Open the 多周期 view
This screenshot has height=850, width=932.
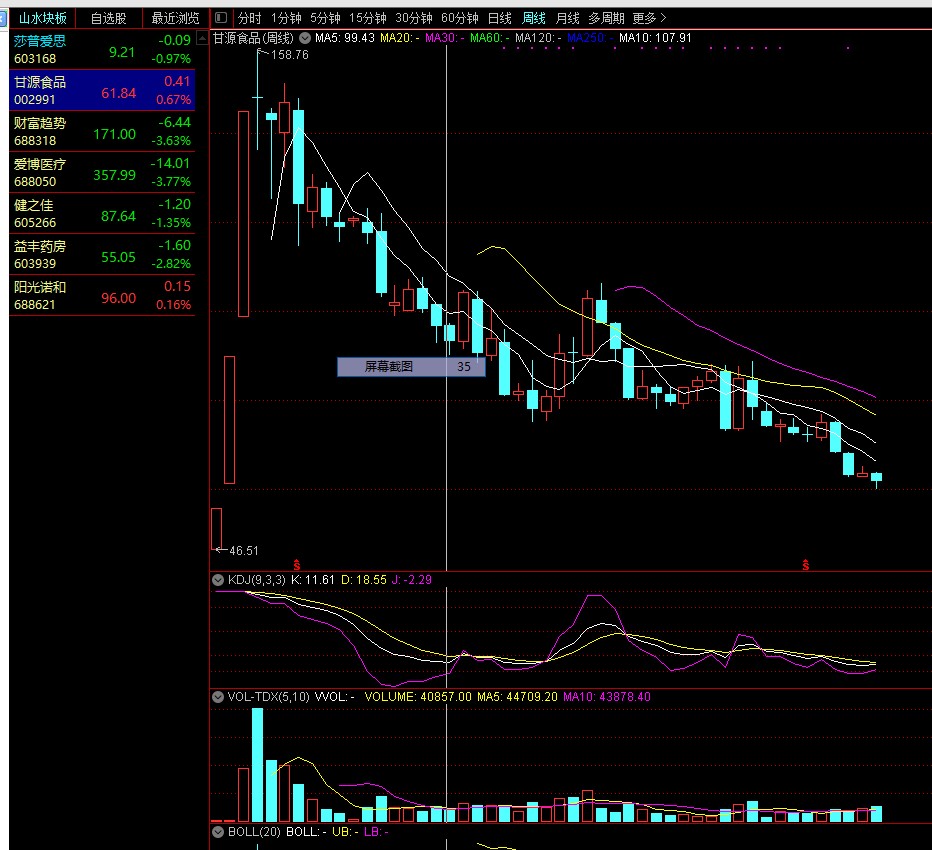(x=606, y=18)
